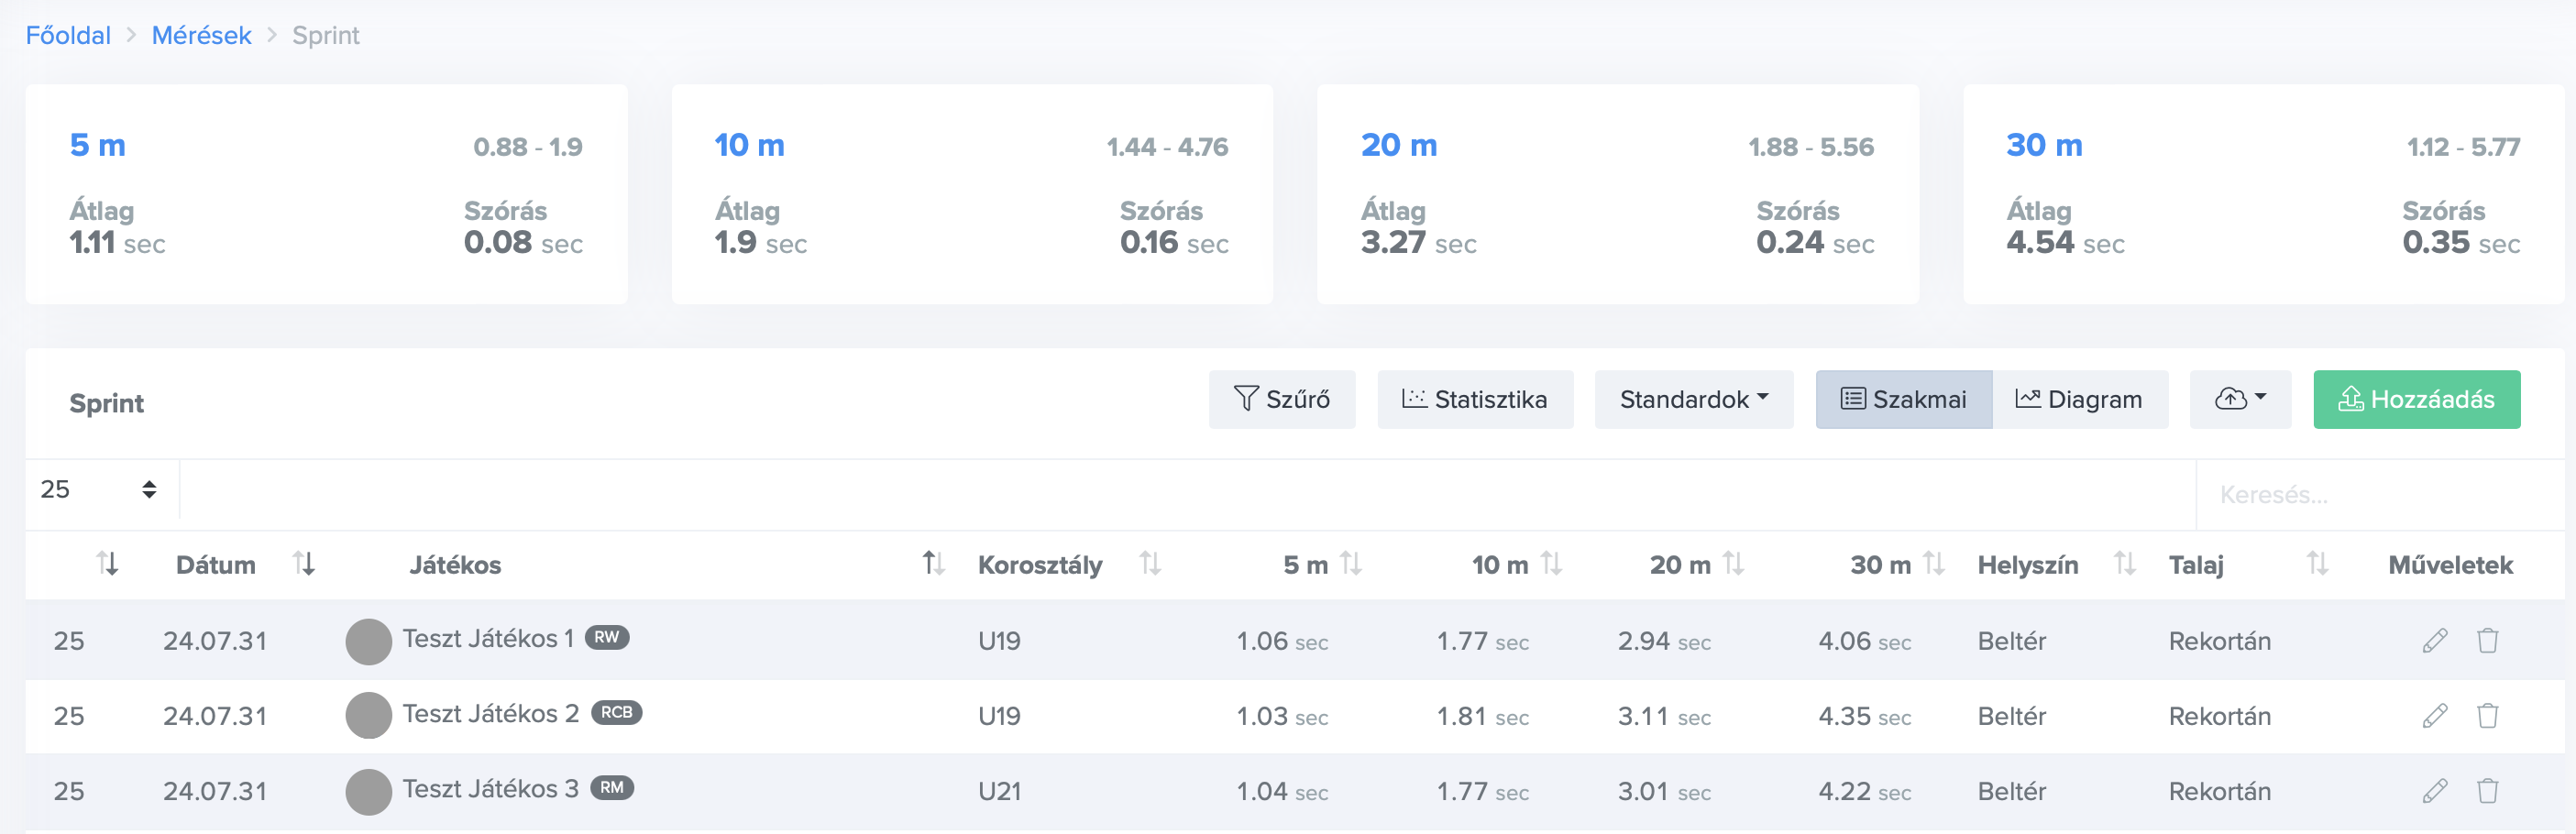Sort by Korosztály column arrows
Screen dimensions: 2576x834
[1150, 564]
